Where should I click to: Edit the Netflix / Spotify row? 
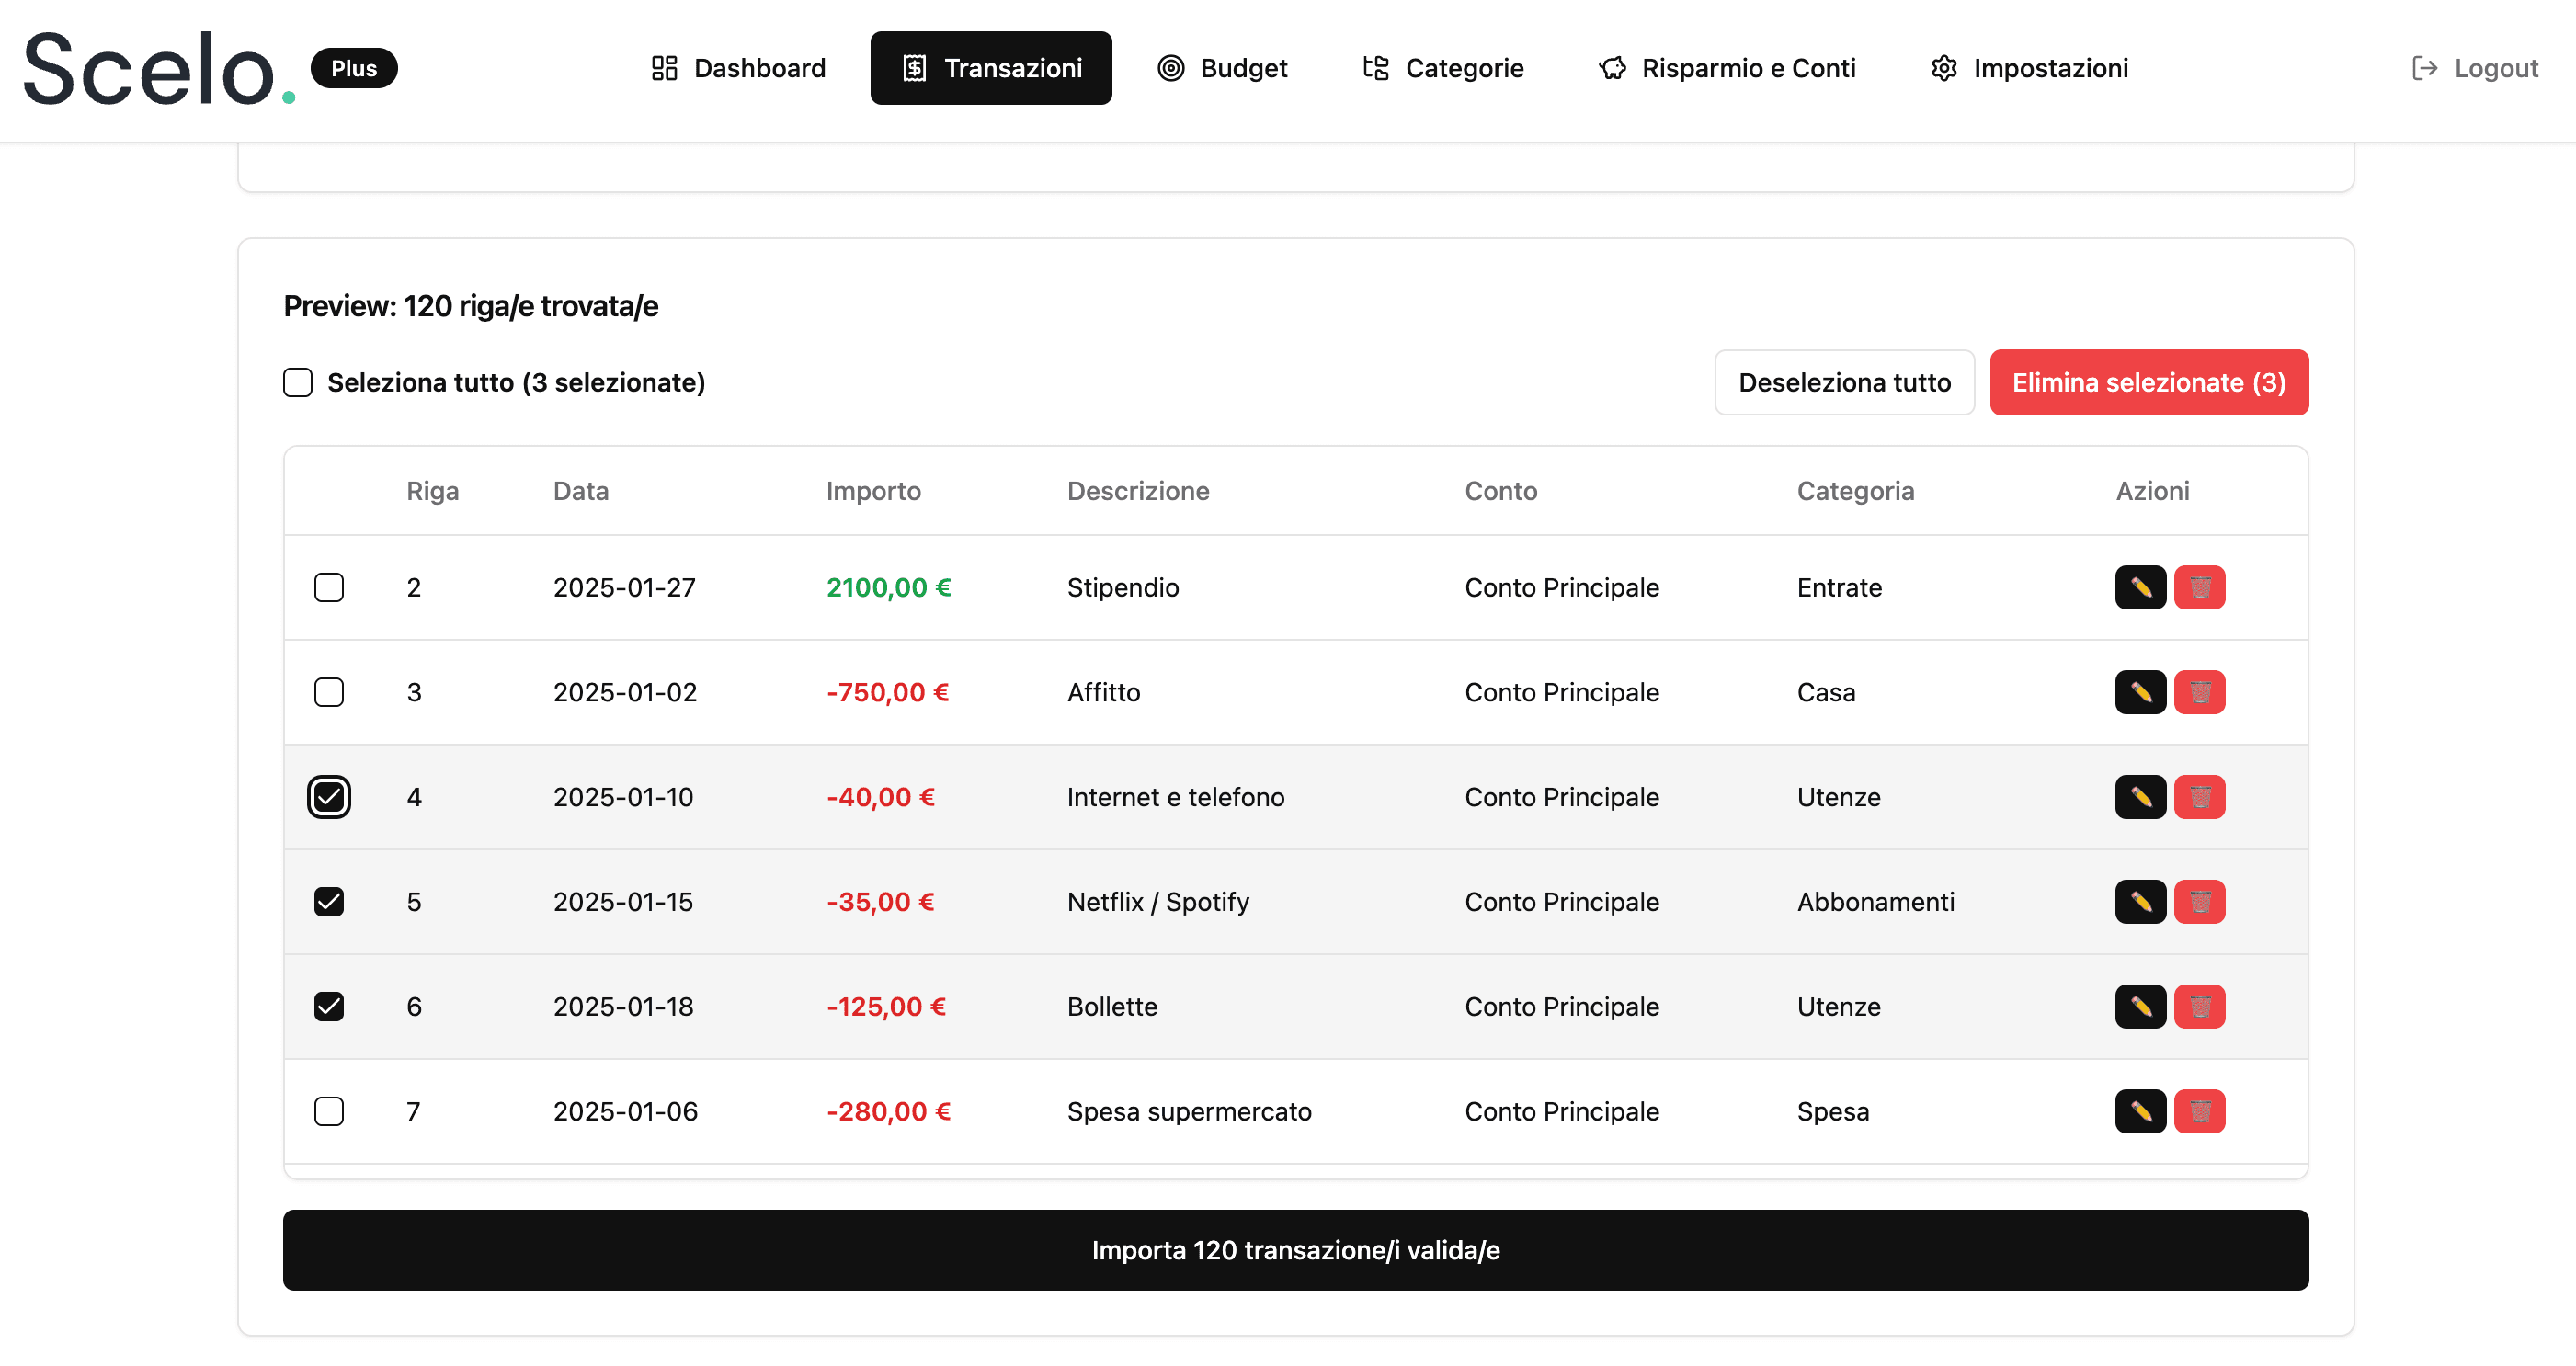click(2140, 901)
